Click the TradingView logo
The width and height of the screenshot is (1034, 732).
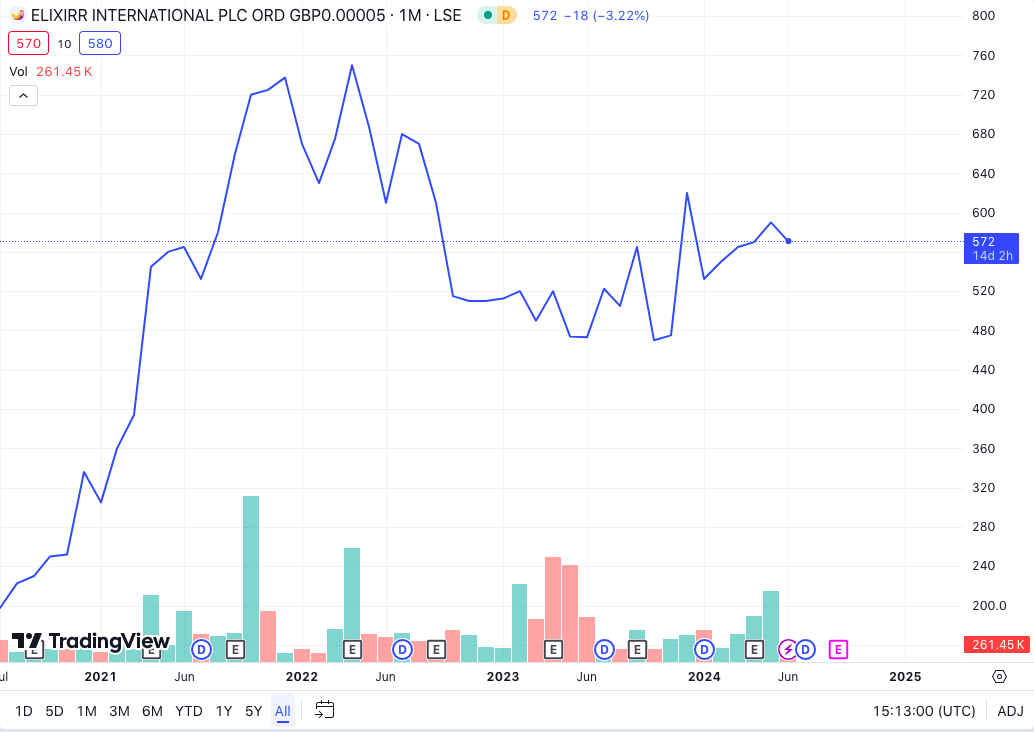pos(91,642)
